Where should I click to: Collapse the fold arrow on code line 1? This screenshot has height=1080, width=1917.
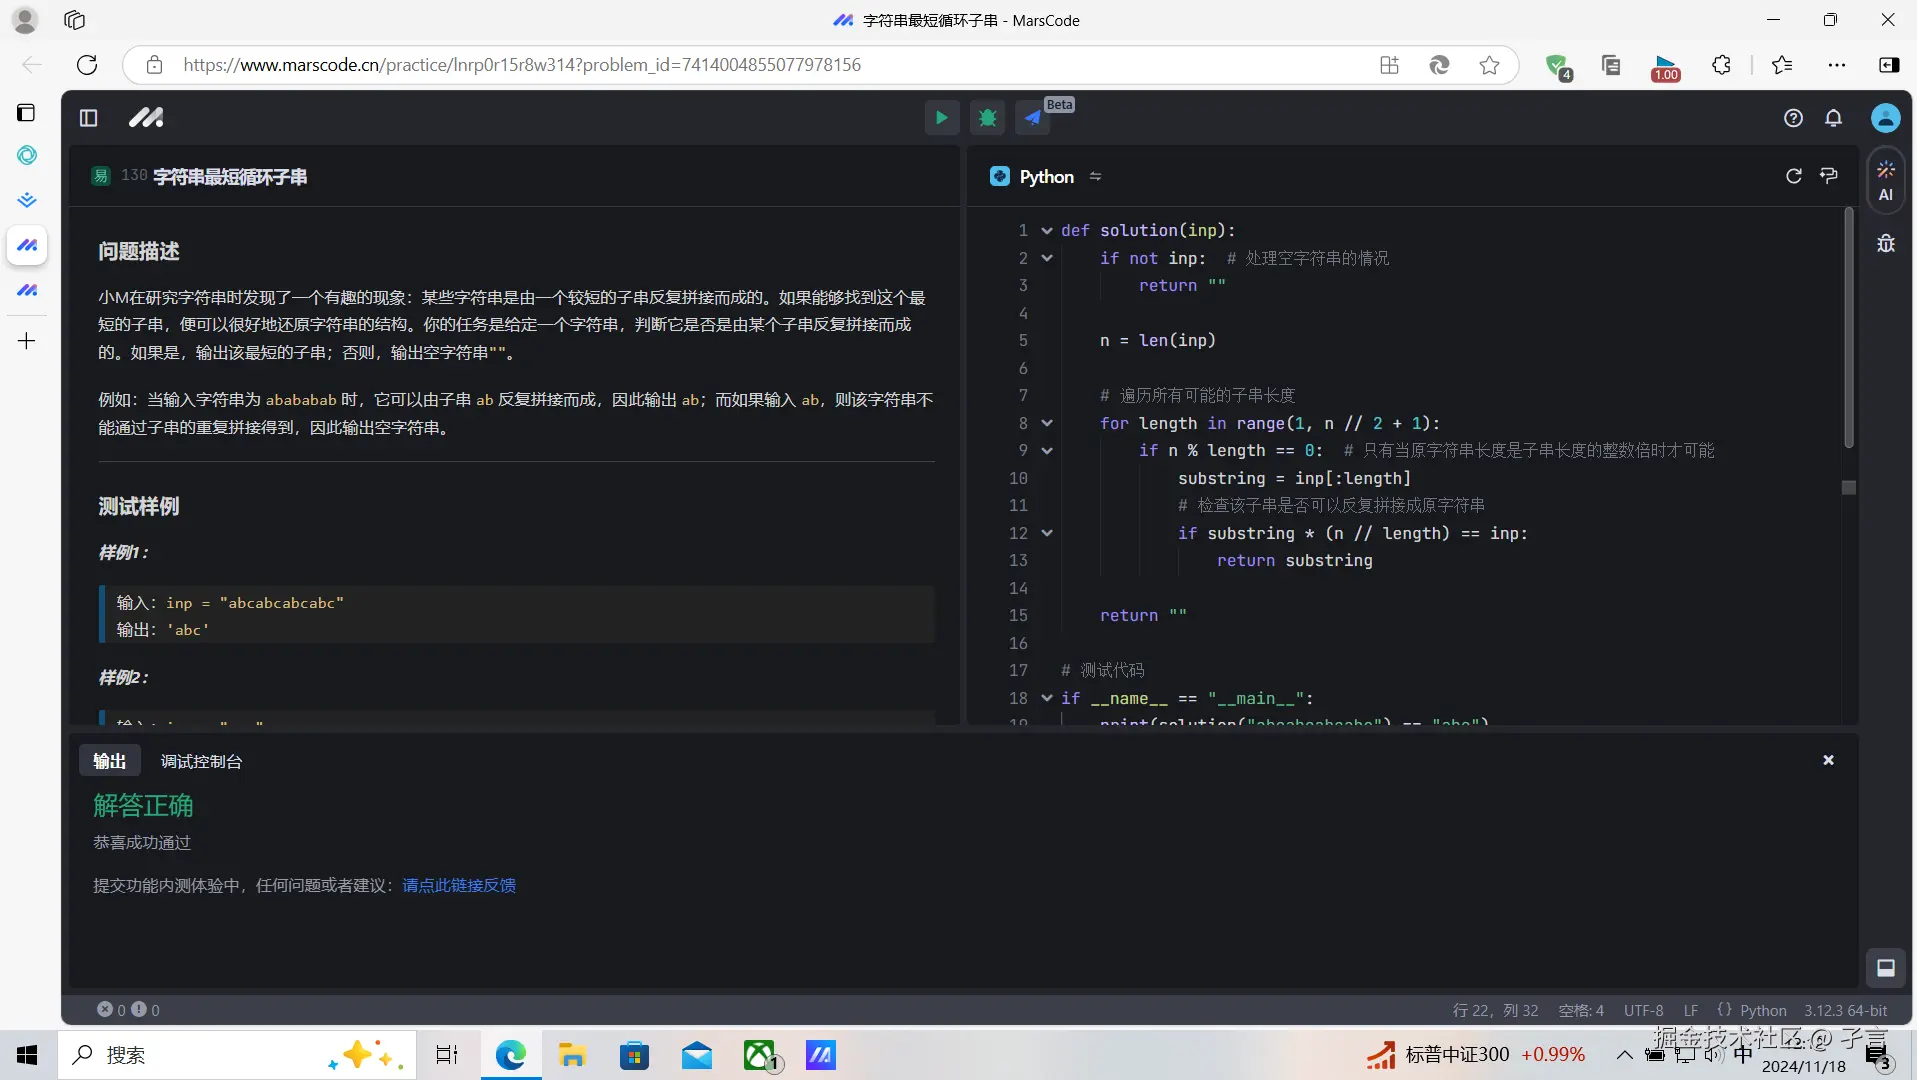[1046, 230]
